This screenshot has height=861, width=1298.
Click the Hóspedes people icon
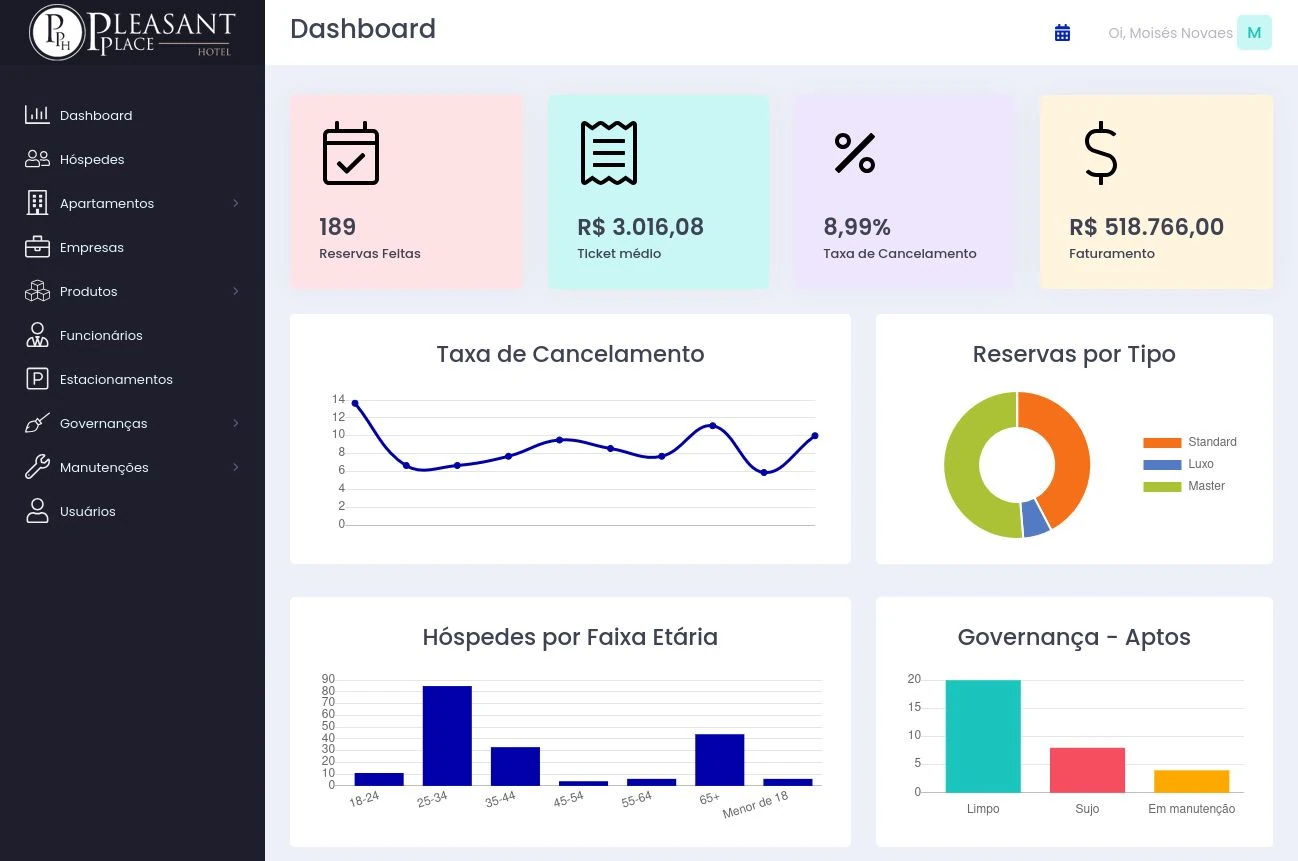37,159
